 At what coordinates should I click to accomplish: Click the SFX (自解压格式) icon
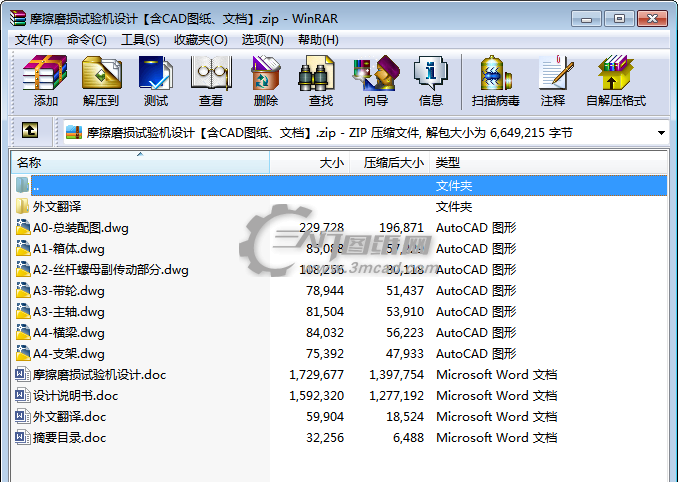(x=615, y=73)
